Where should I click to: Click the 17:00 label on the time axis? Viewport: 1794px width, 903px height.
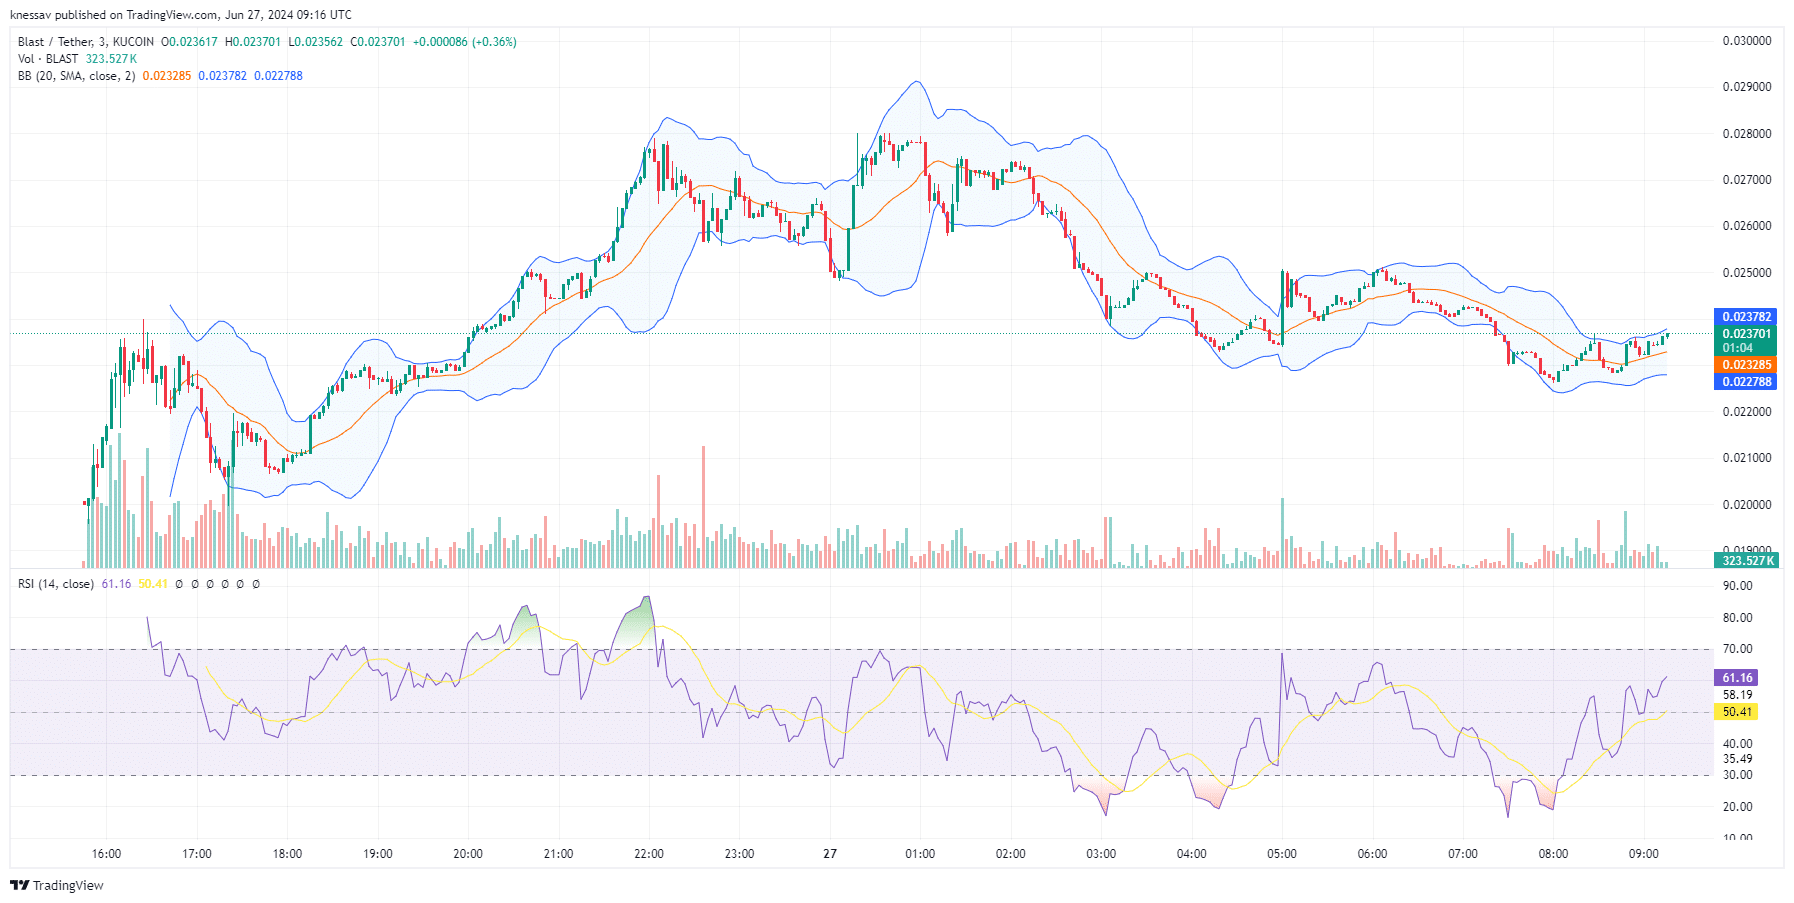point(197,854)
